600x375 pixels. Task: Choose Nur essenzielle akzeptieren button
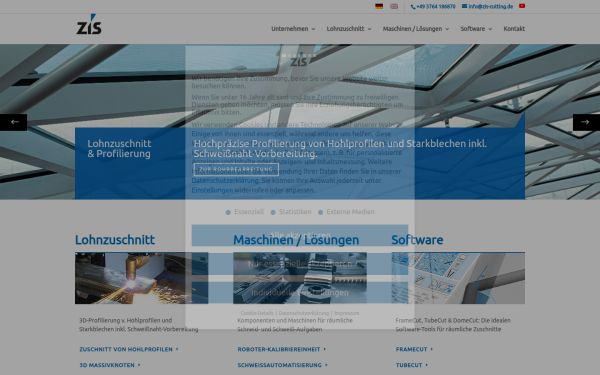tap(300, 264)
